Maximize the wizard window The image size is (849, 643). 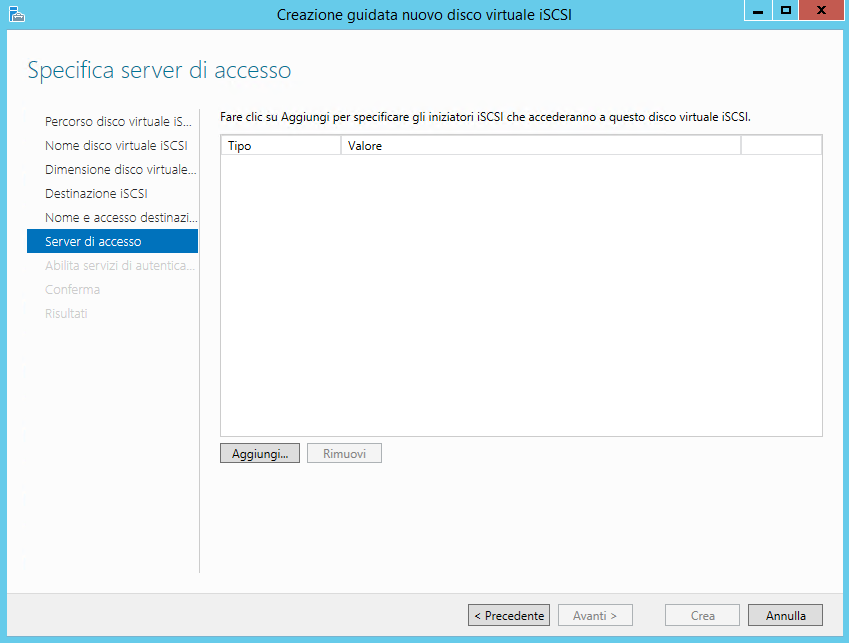pyautogui.click(x=786, y=10)
